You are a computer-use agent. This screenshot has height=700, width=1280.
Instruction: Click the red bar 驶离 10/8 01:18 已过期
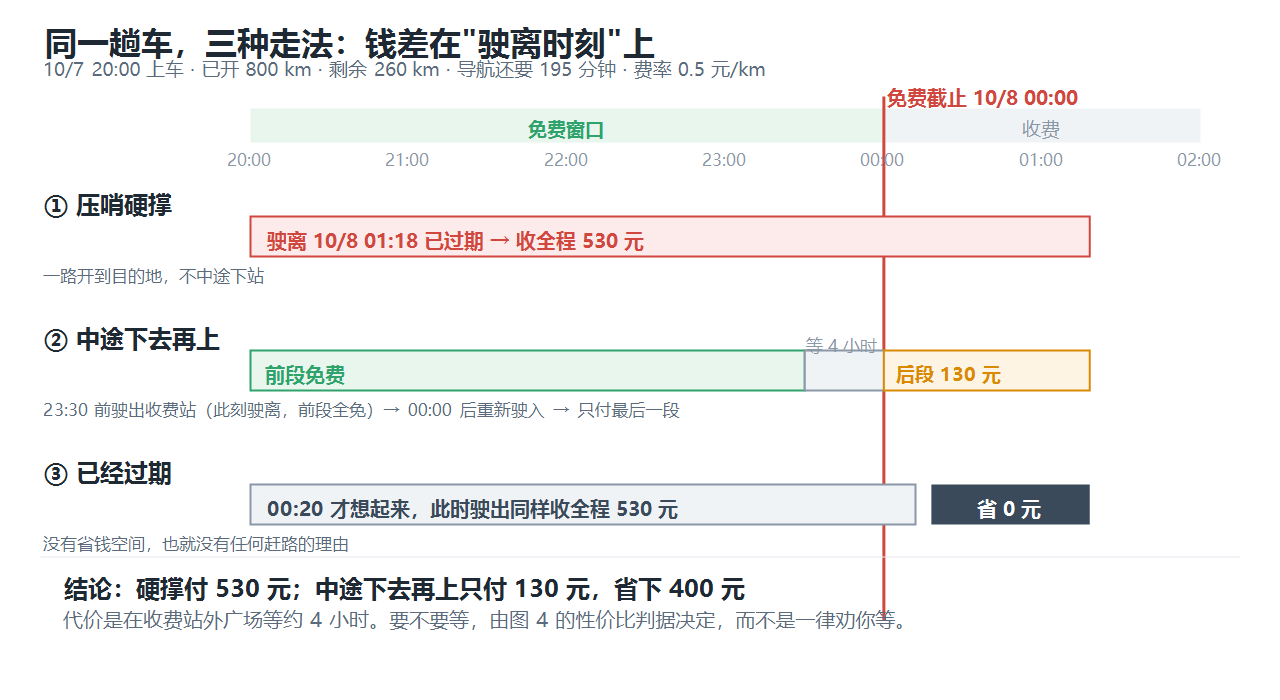coord(670,236)
